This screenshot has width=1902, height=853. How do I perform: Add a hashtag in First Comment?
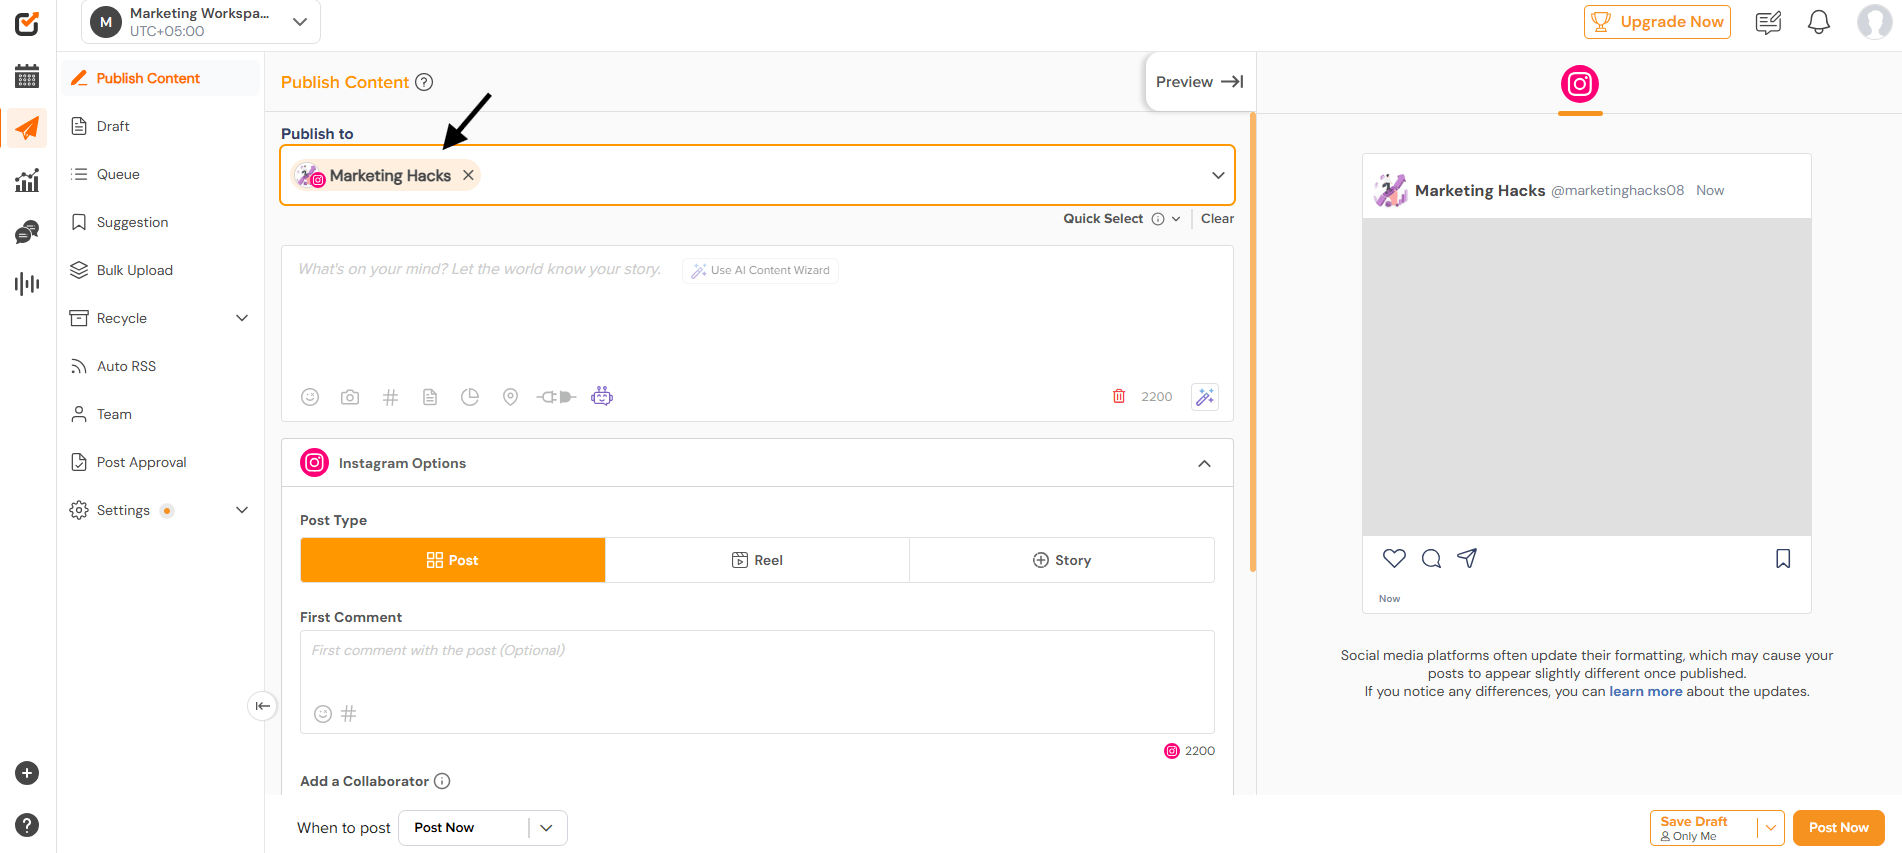[349, 714]
